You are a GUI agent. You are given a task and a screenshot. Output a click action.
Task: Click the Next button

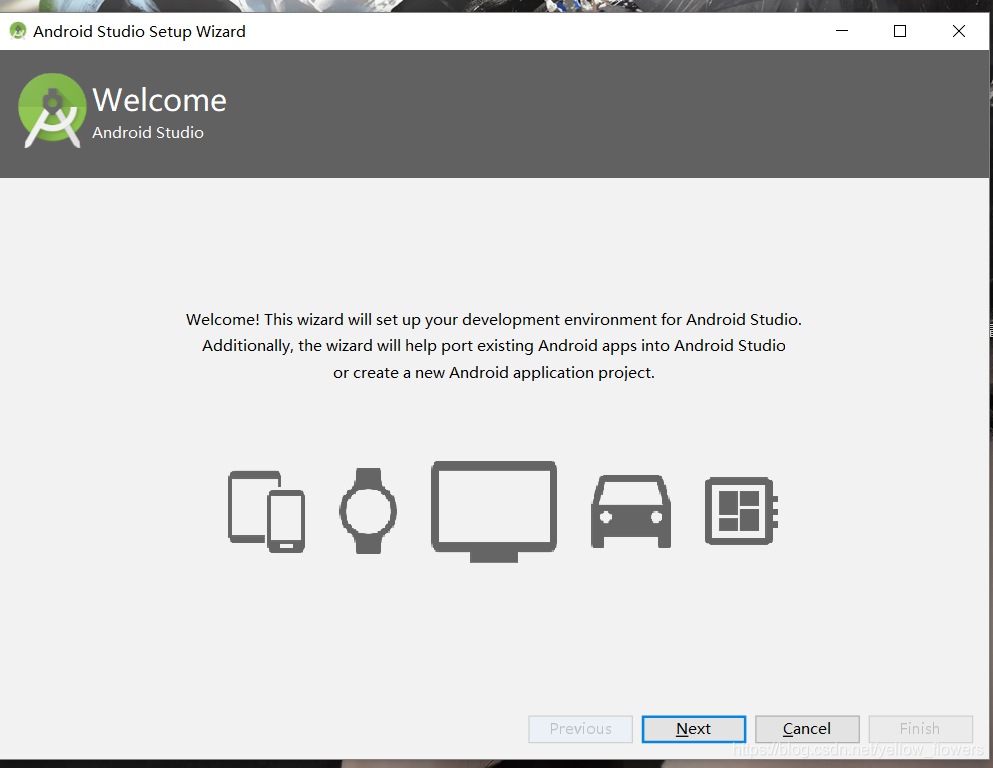click(693, 729)
